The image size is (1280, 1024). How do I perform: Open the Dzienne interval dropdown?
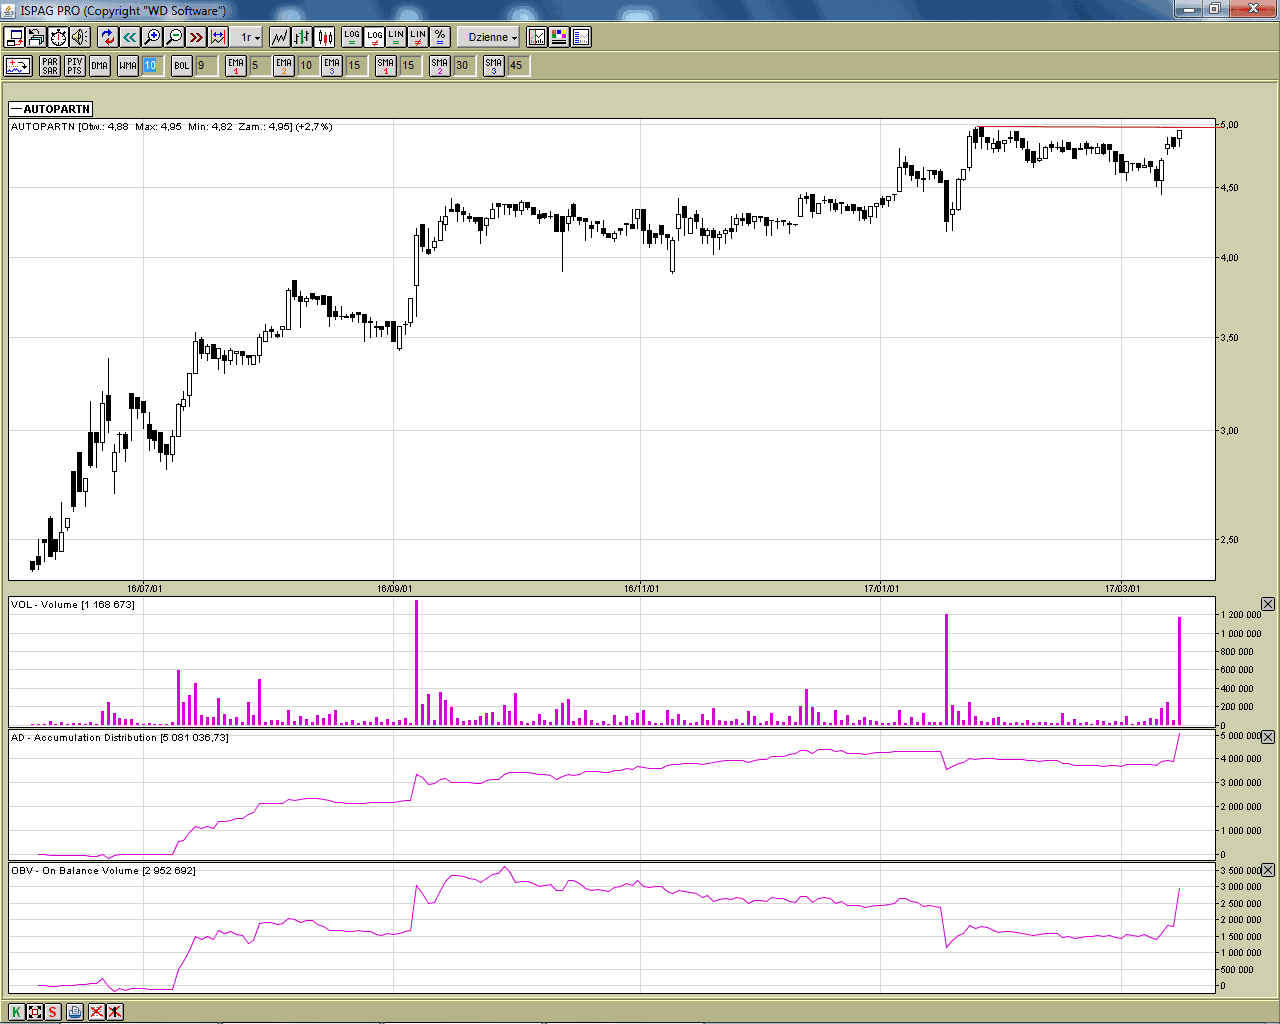click(x=492, y=37)
